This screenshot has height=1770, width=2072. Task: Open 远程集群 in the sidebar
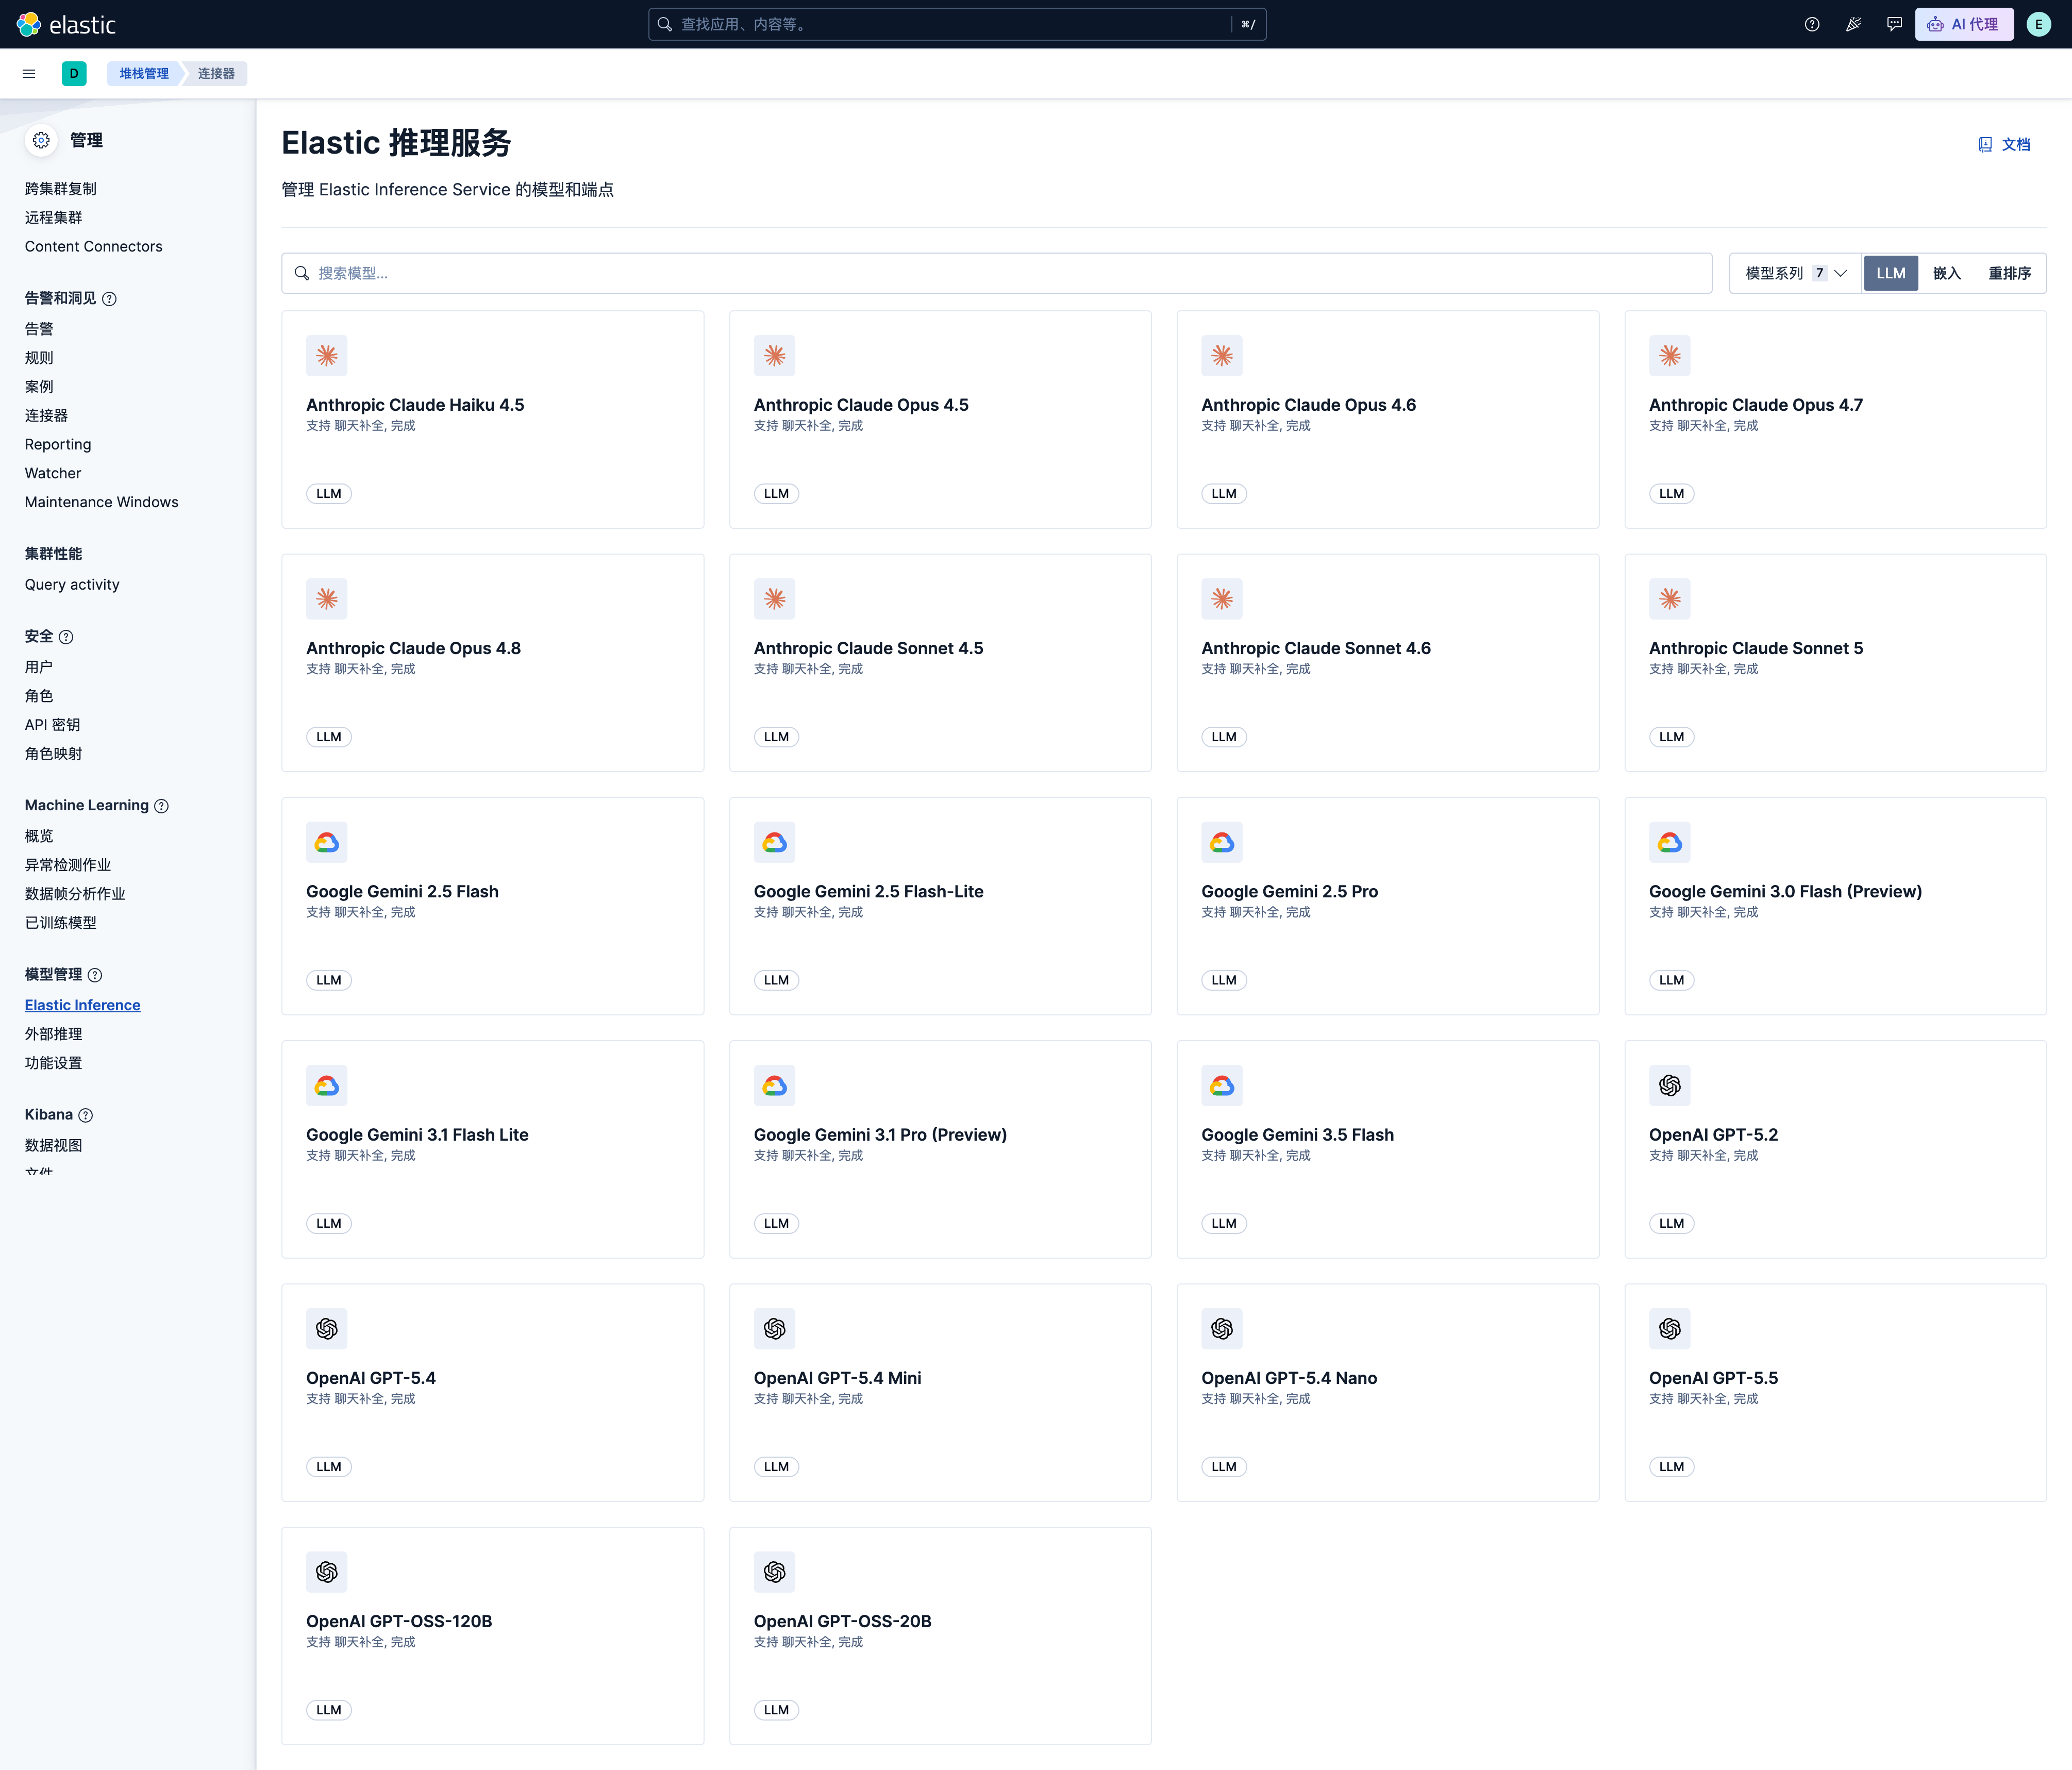pyautogui.click(x=53, y=217)
